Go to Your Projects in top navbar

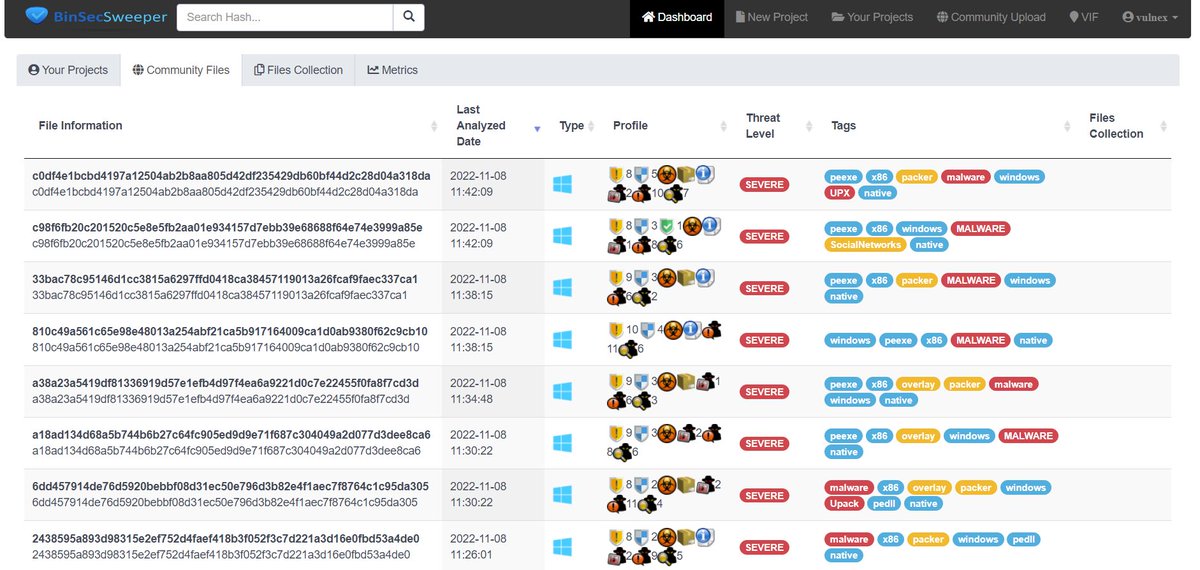point(872,17)
